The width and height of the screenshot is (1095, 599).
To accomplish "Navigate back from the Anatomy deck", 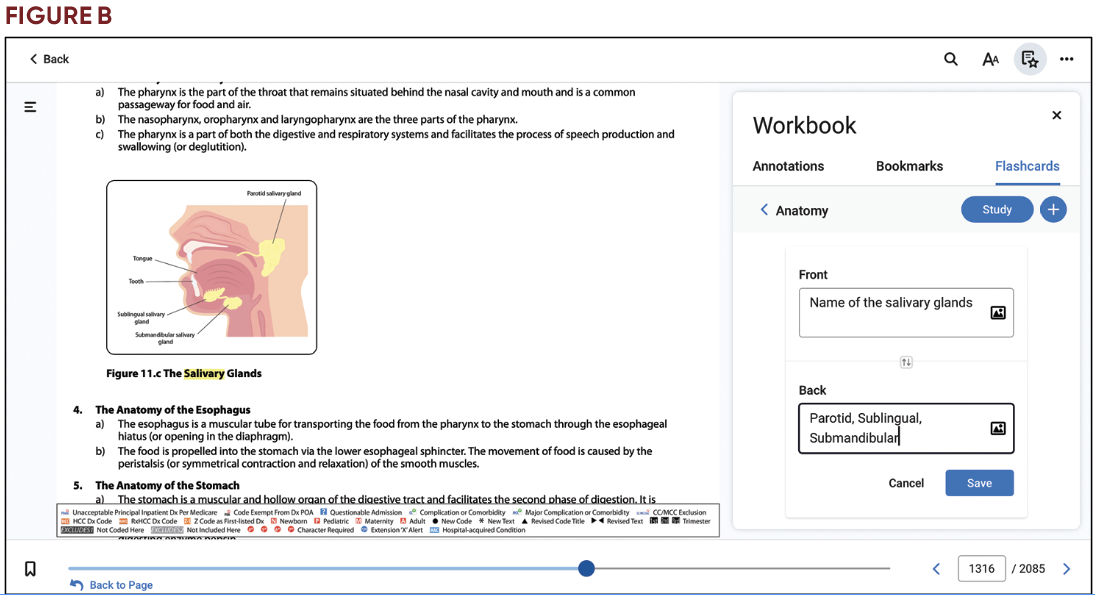I will (764, 210).
